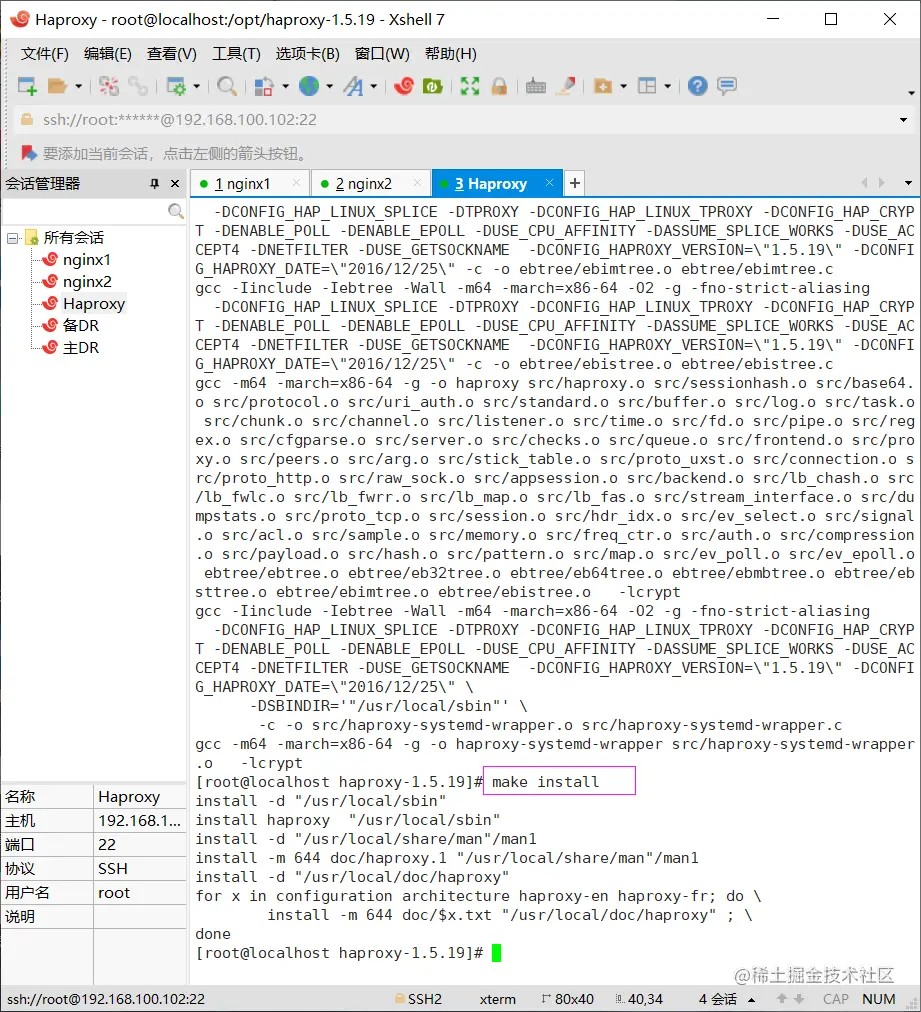Click the chat feedback bubble icon
The width and height of the screenshot is (921, 1012).
(x=727, y=86)
